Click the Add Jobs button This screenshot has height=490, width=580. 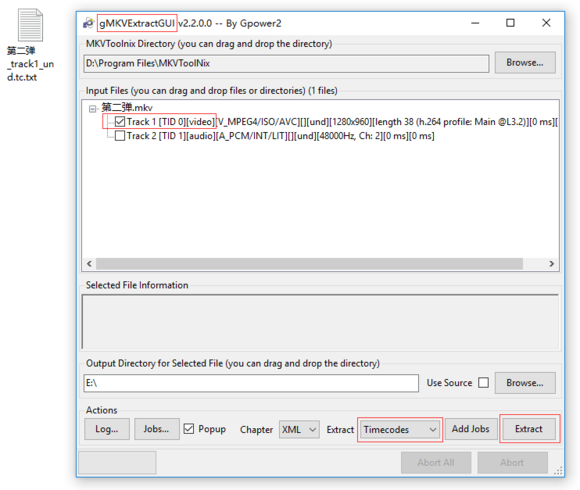point(471,429)
